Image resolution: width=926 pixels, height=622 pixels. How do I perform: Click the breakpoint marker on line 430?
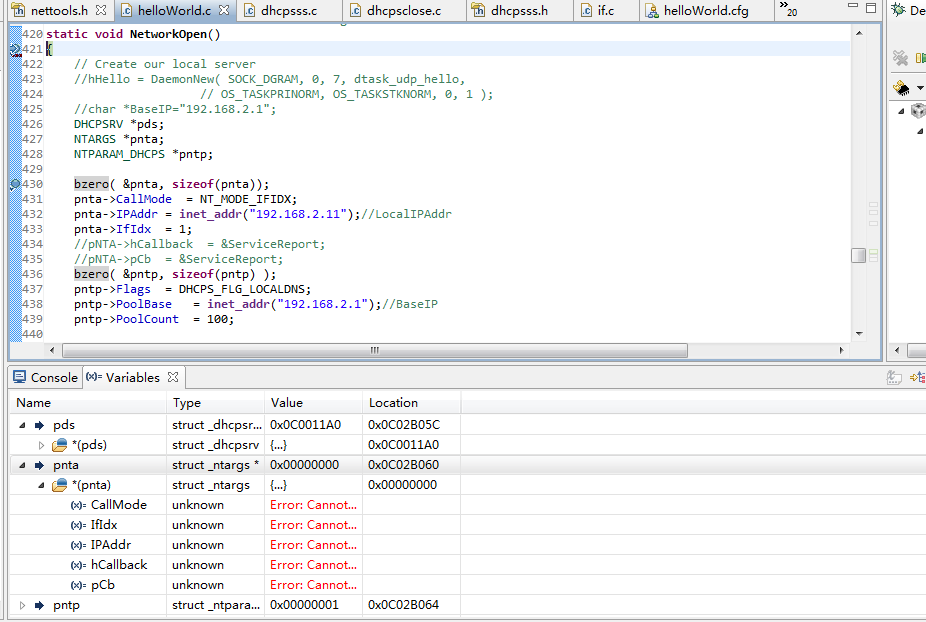[15, 184]
